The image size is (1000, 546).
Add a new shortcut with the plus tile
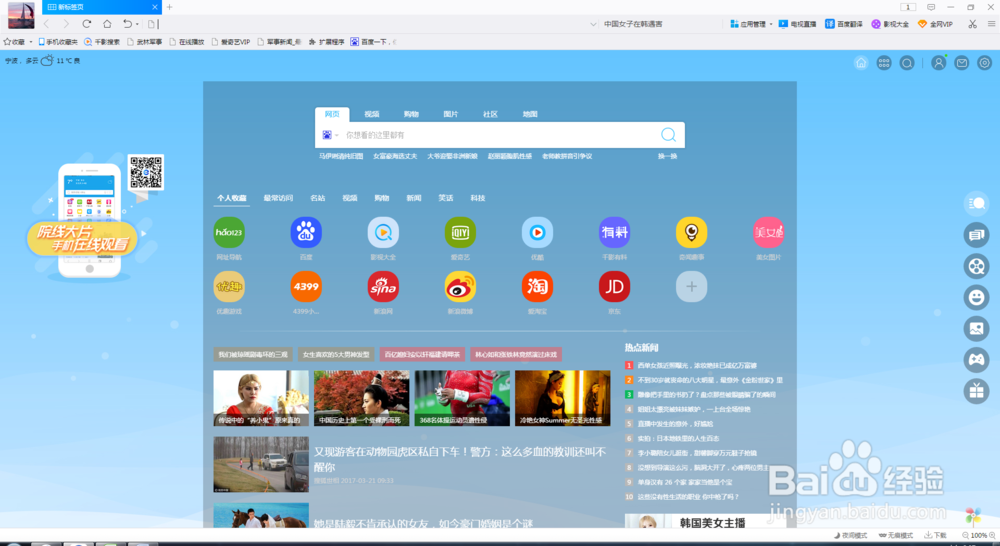(691, 286)
